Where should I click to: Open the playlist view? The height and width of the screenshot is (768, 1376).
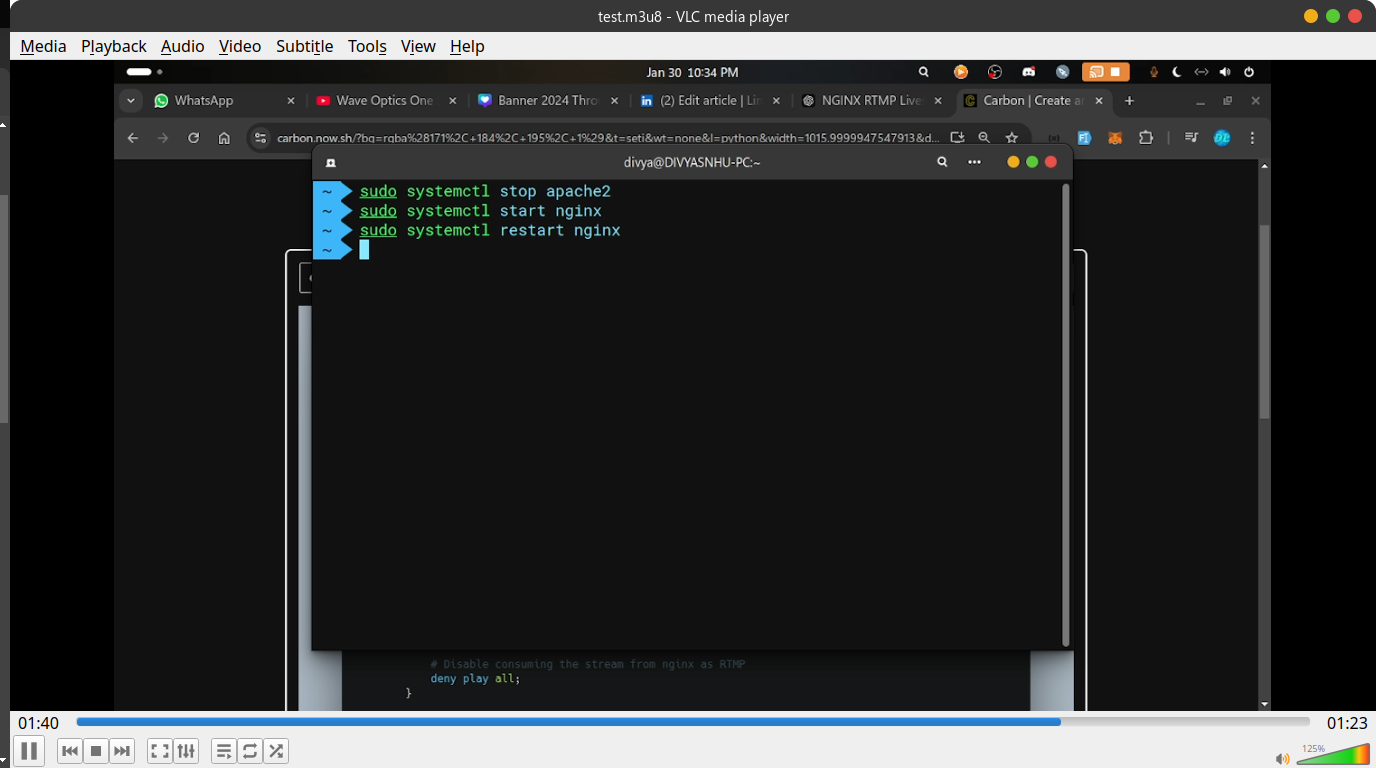[224, 750]
